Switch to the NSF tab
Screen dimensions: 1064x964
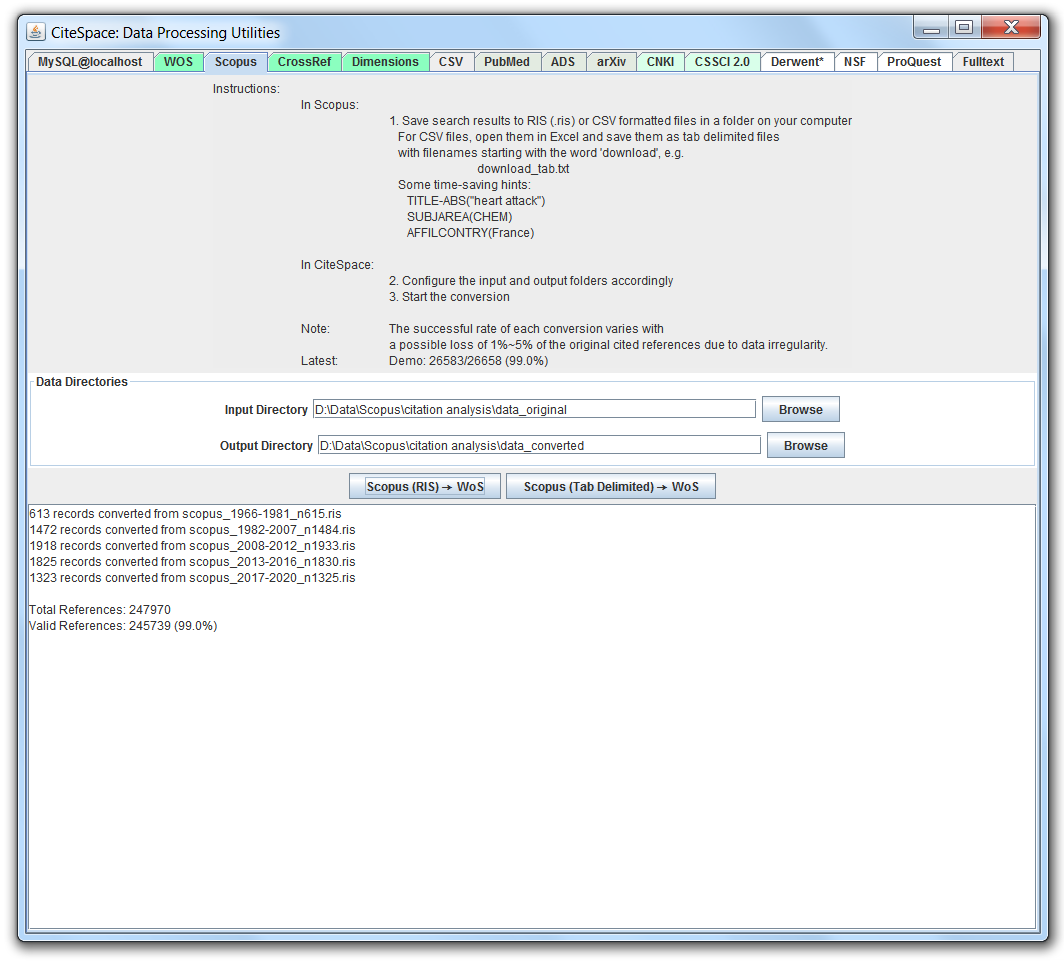tap(855, 62)
